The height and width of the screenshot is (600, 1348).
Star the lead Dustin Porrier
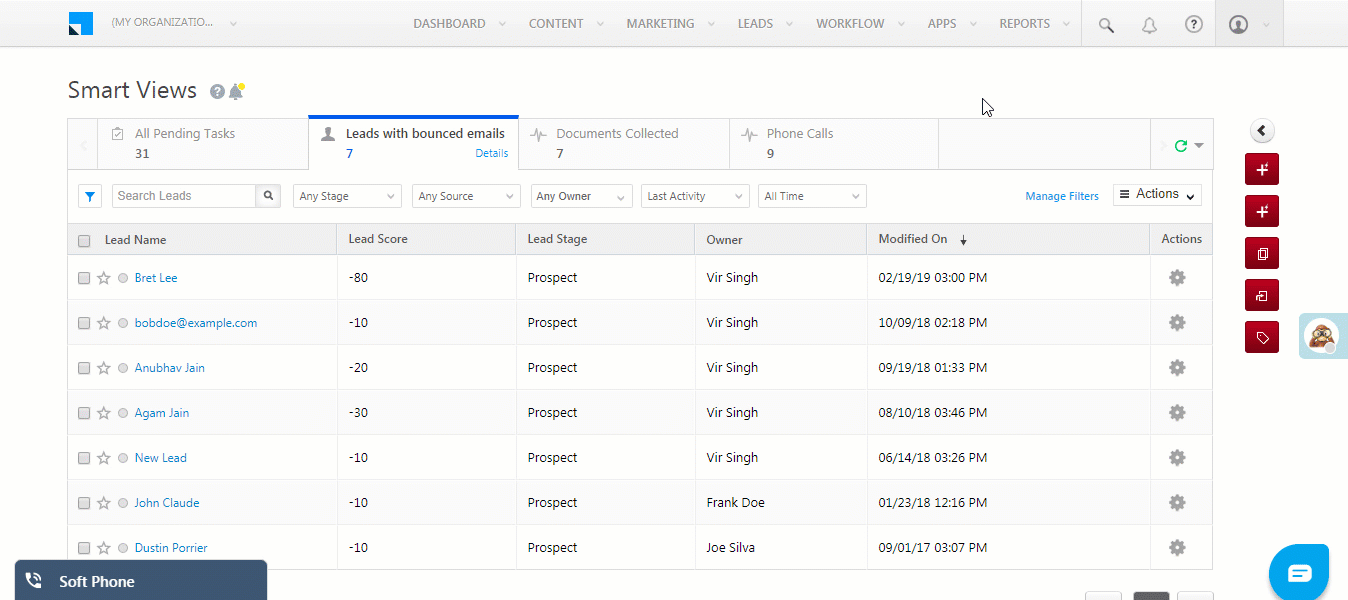coord(103,548)
